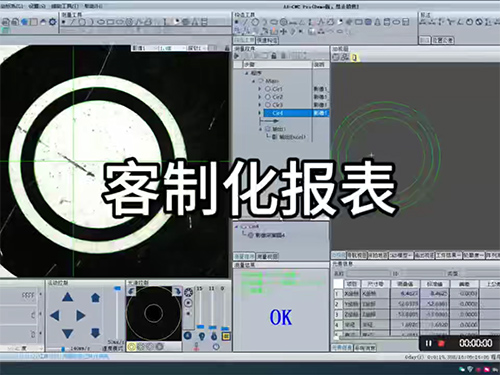Open the second menu in the menu bar
Screen dimensions: 500x375
point(37,6)
